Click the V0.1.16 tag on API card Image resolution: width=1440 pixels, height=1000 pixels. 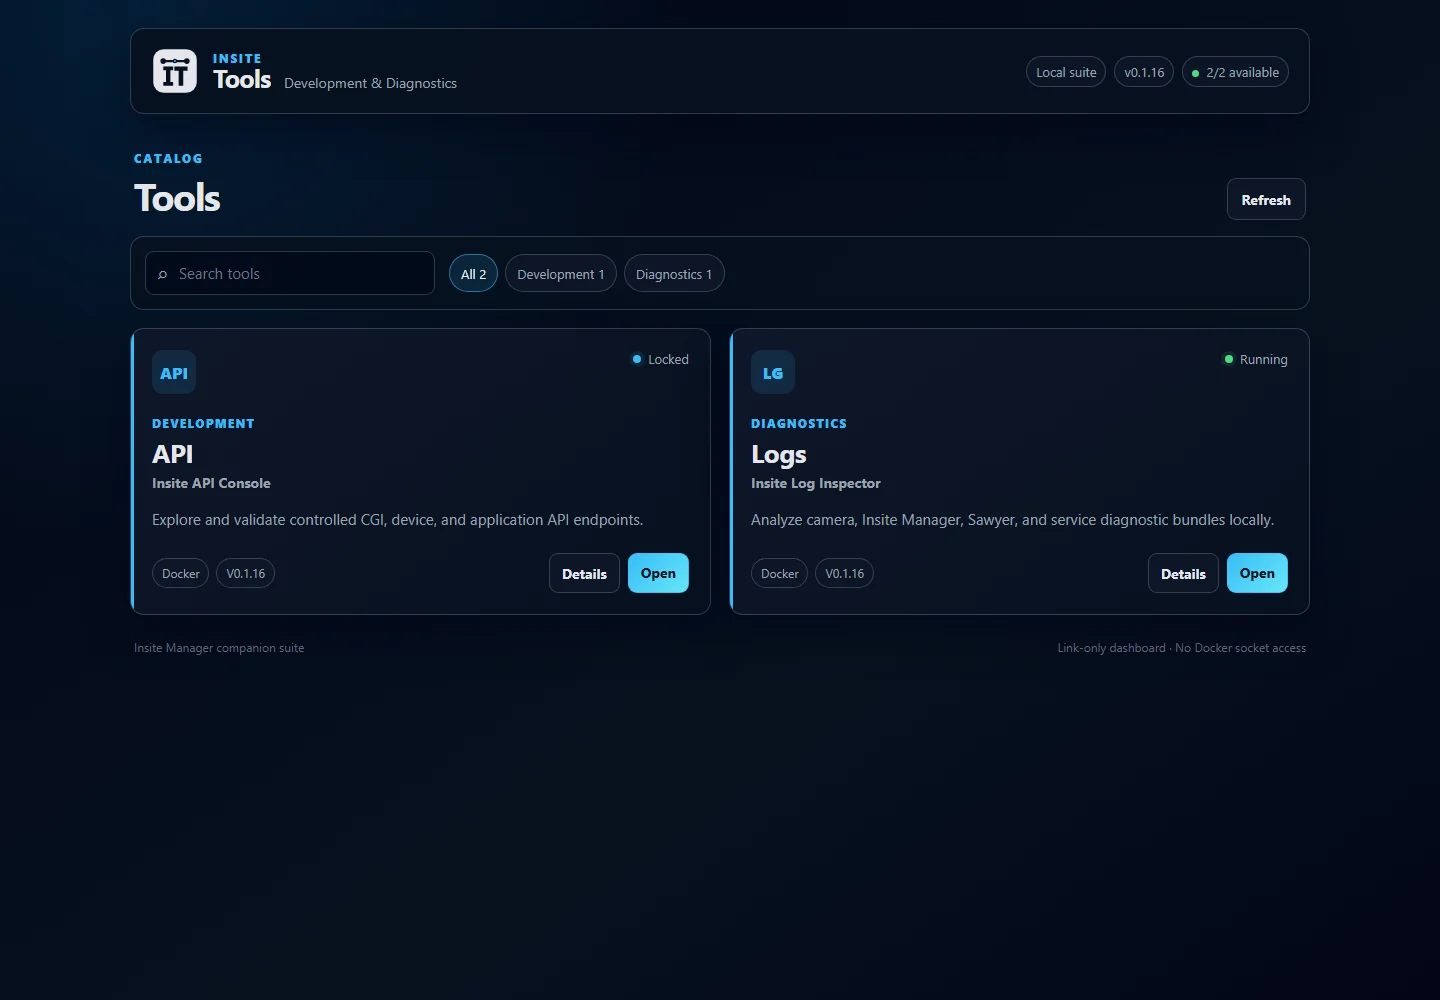click(x=246, y=573)
